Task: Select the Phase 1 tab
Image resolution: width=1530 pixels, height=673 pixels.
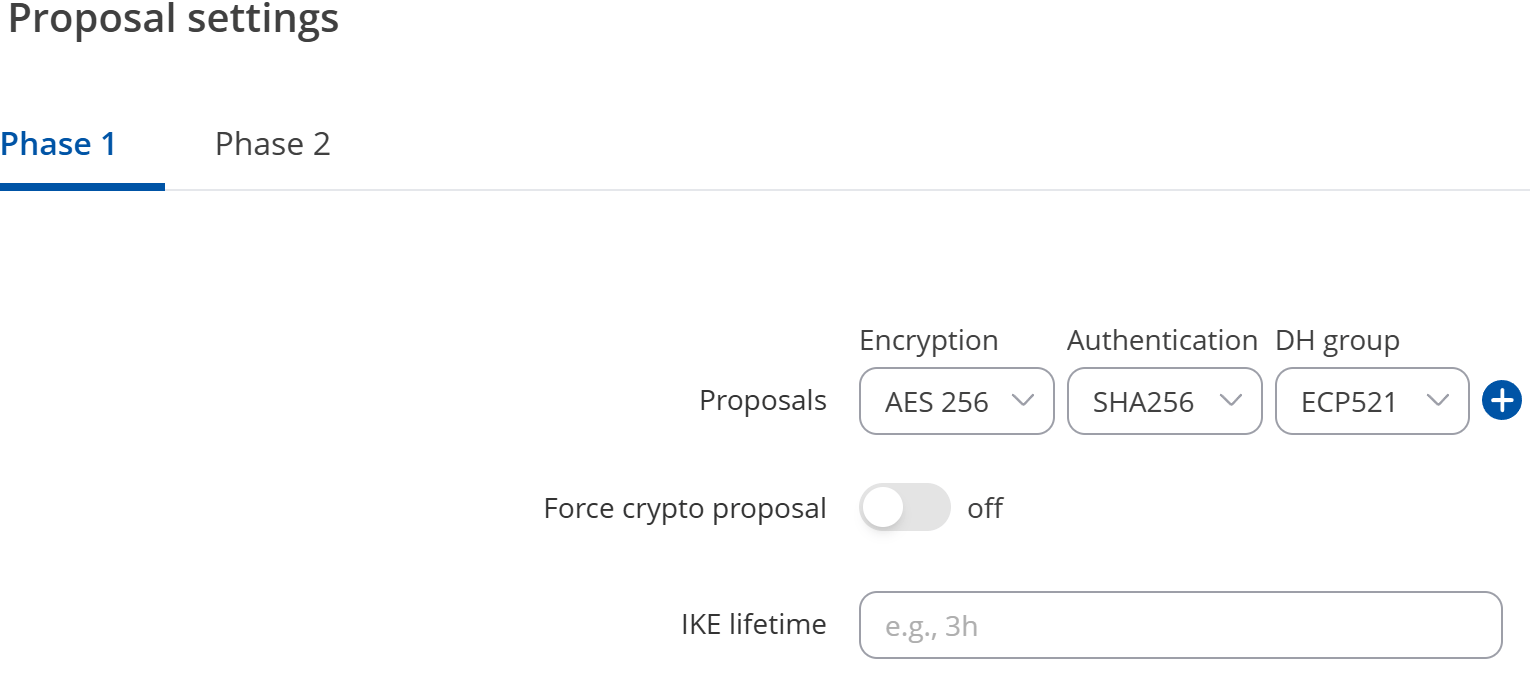Action: pos(58,143)
